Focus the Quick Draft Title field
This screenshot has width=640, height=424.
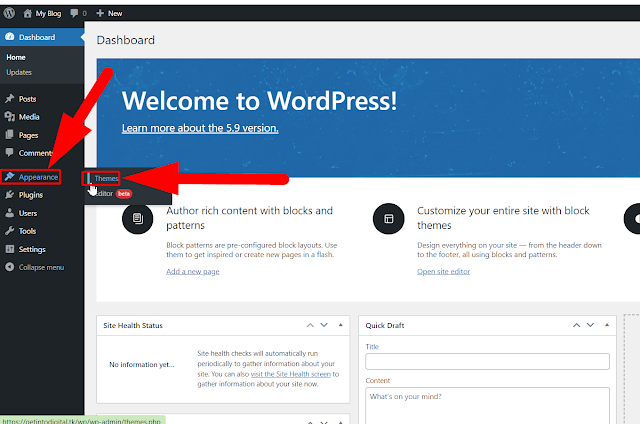click(x=487, y=362)
